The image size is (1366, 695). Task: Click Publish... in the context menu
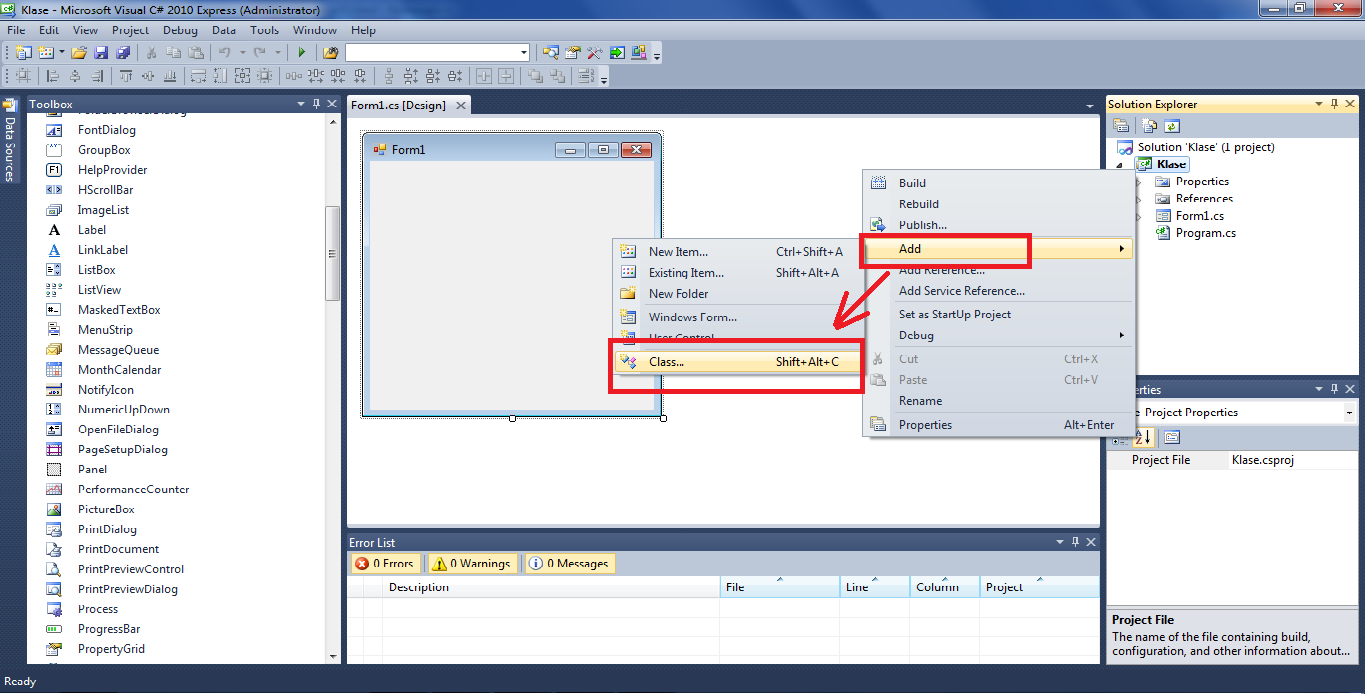tap(998, 225)
